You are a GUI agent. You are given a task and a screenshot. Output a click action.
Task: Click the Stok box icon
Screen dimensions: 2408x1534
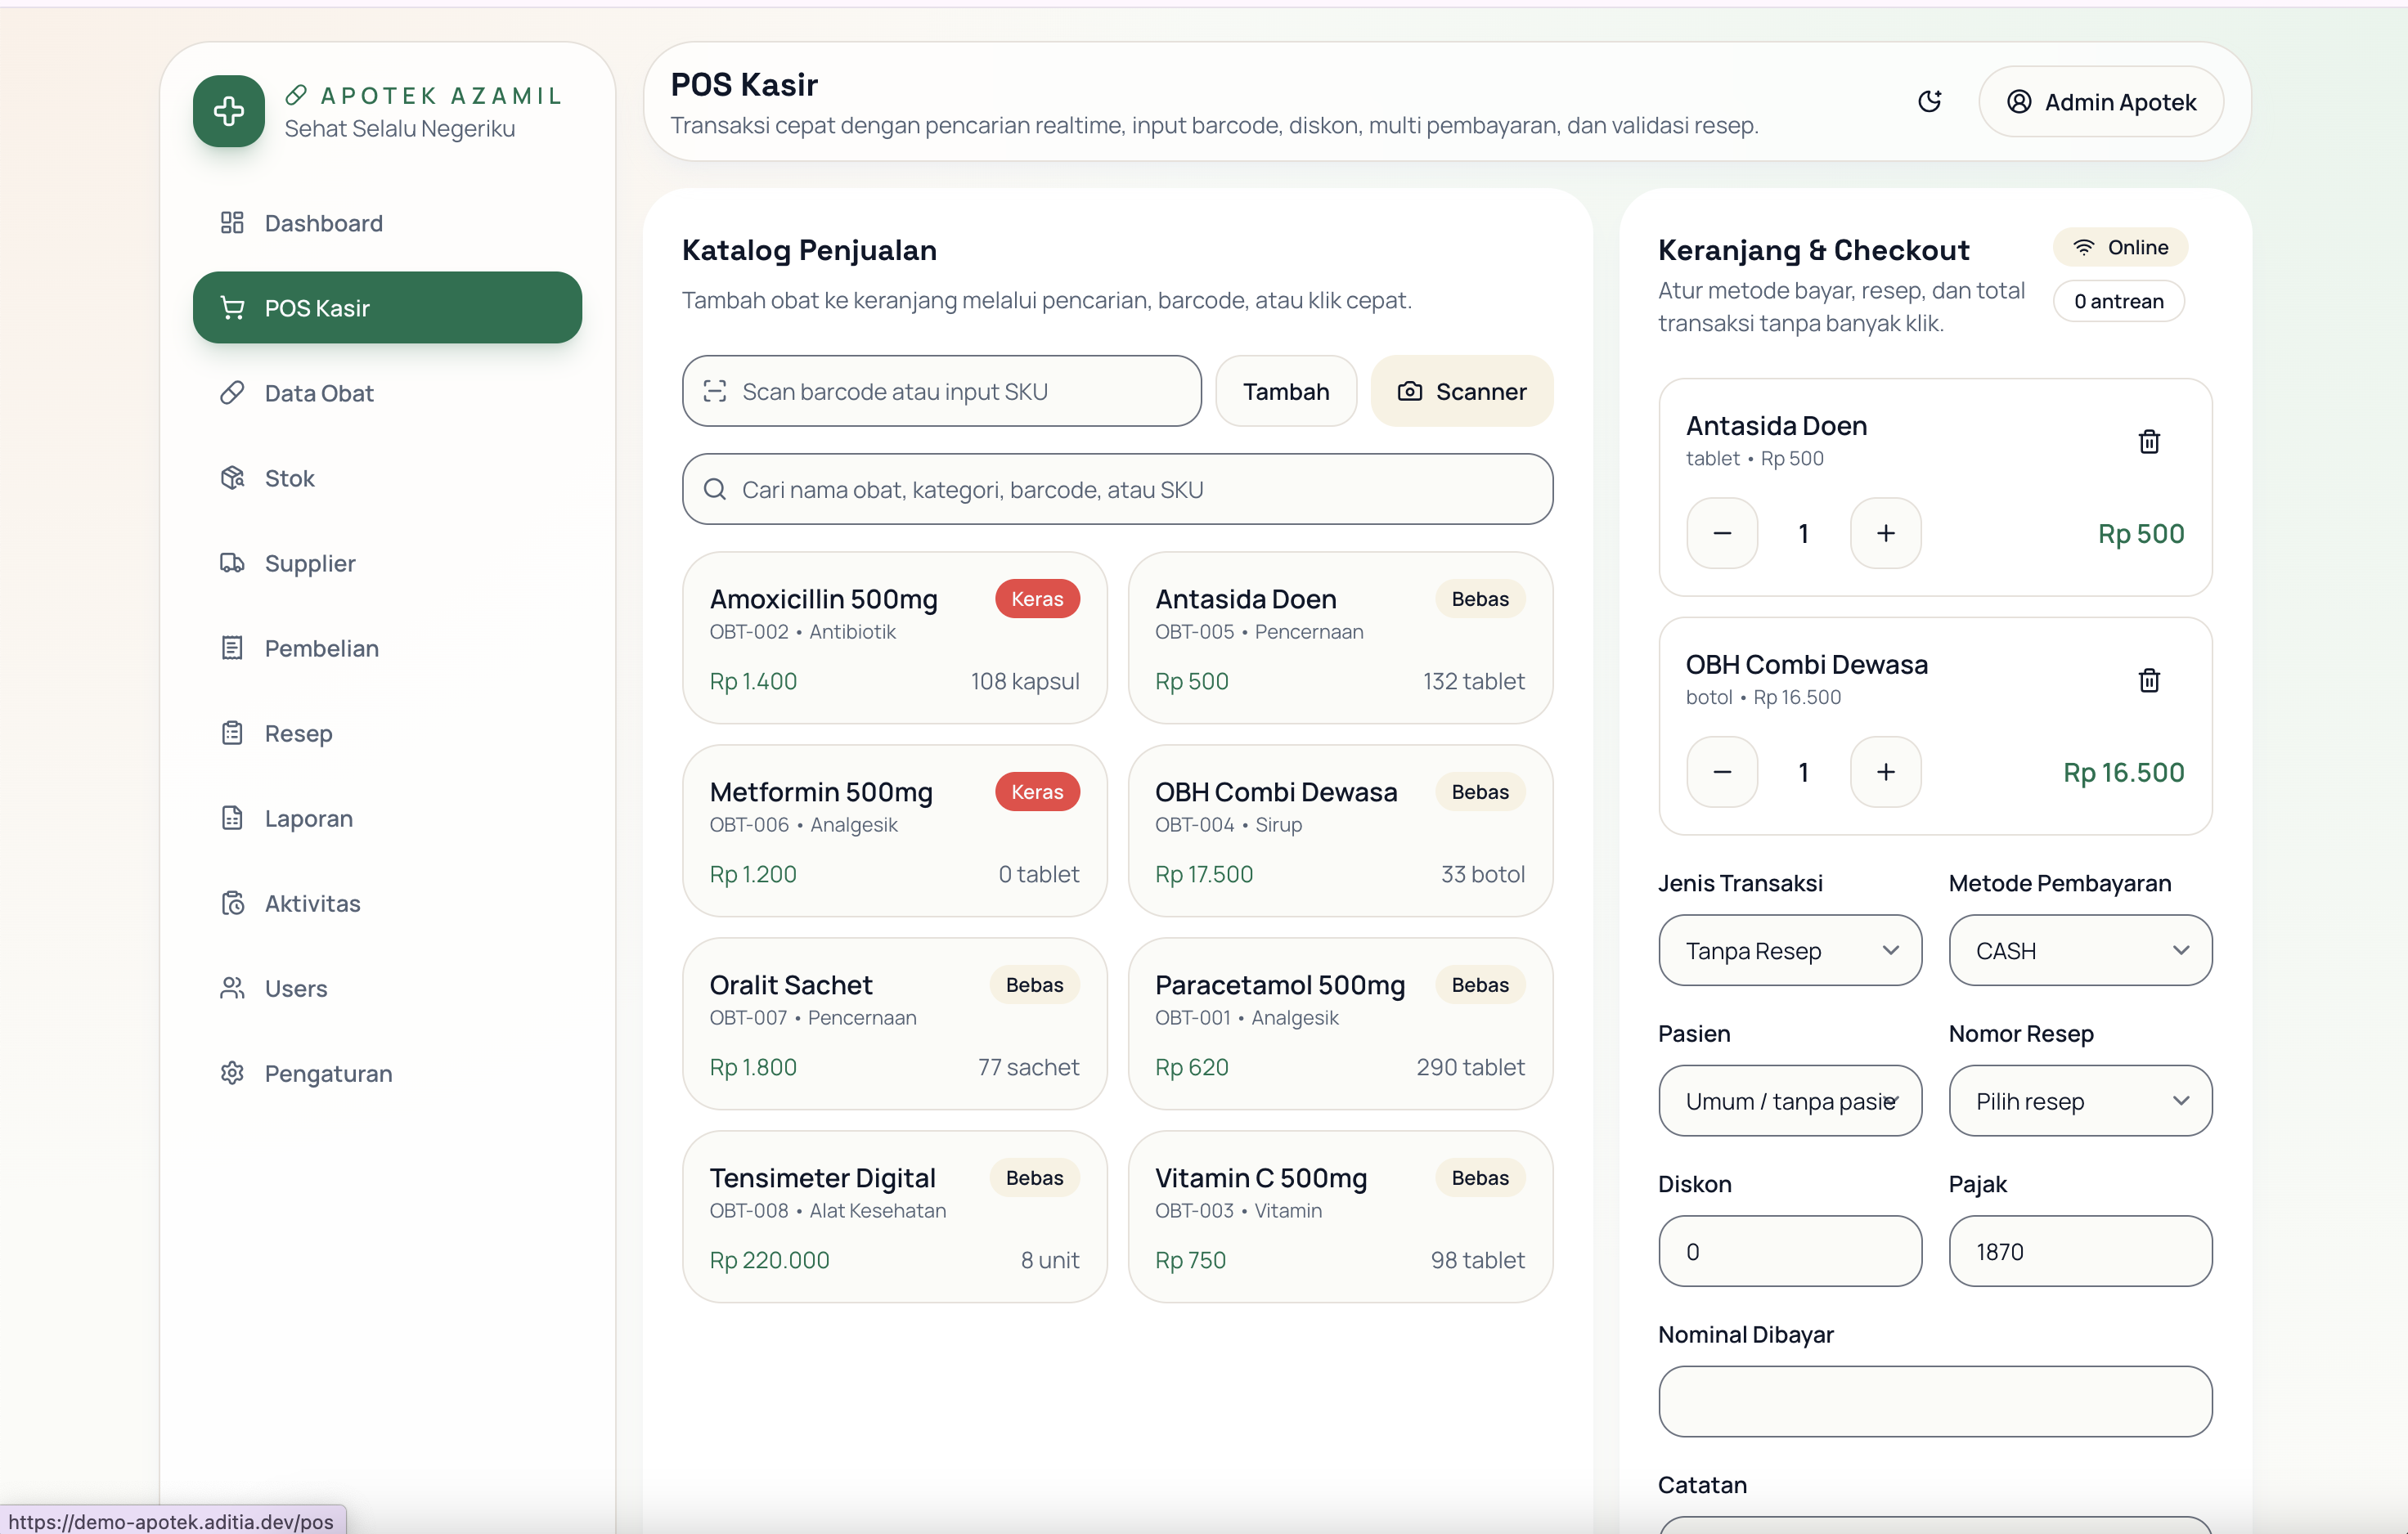pyautogui.click(x=232, y=478)
